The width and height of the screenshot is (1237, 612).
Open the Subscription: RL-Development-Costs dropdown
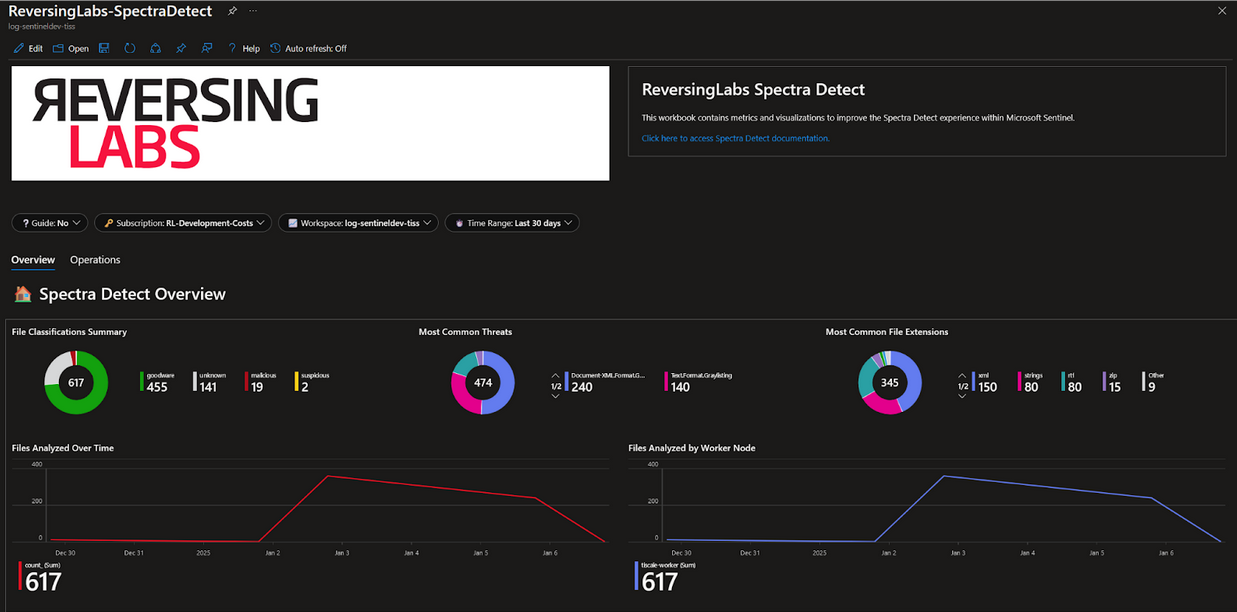pos(183,223)
